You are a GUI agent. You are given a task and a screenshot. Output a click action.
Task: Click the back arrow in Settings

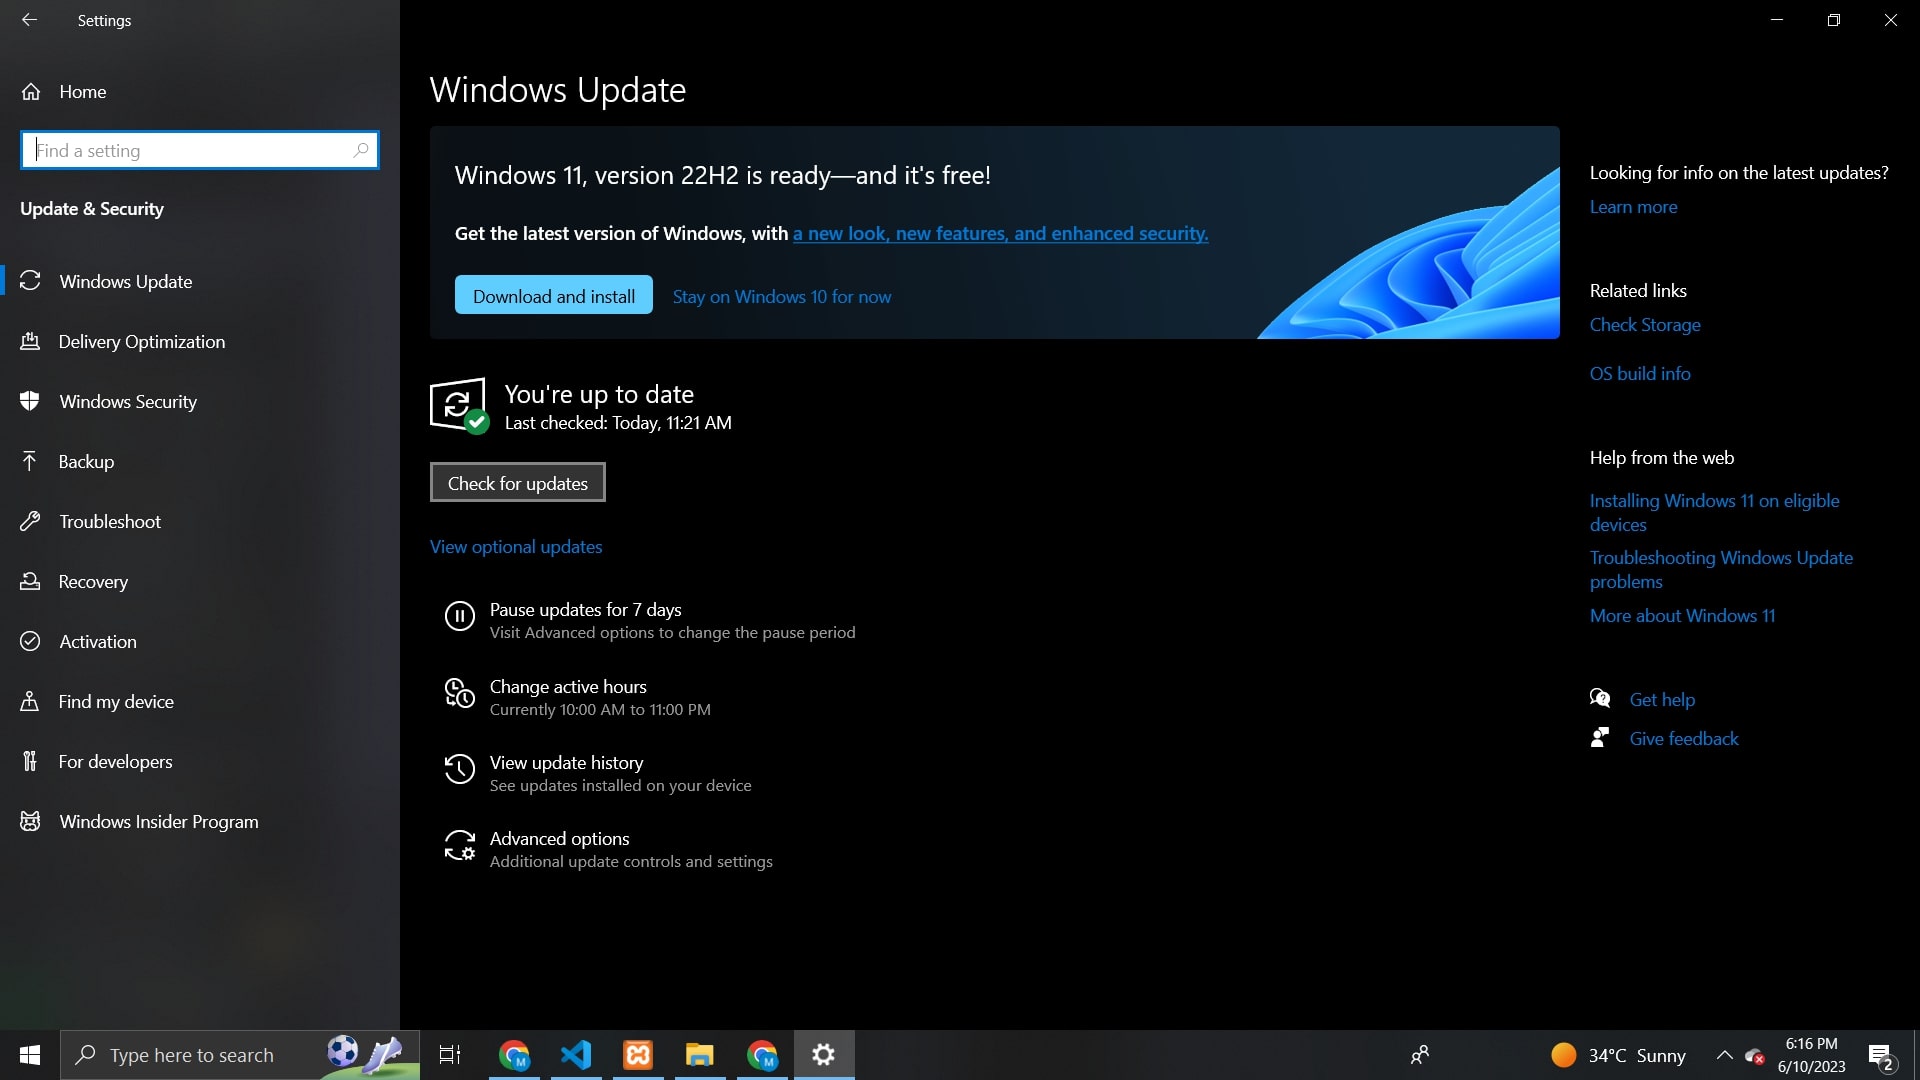tap(29, 20)
